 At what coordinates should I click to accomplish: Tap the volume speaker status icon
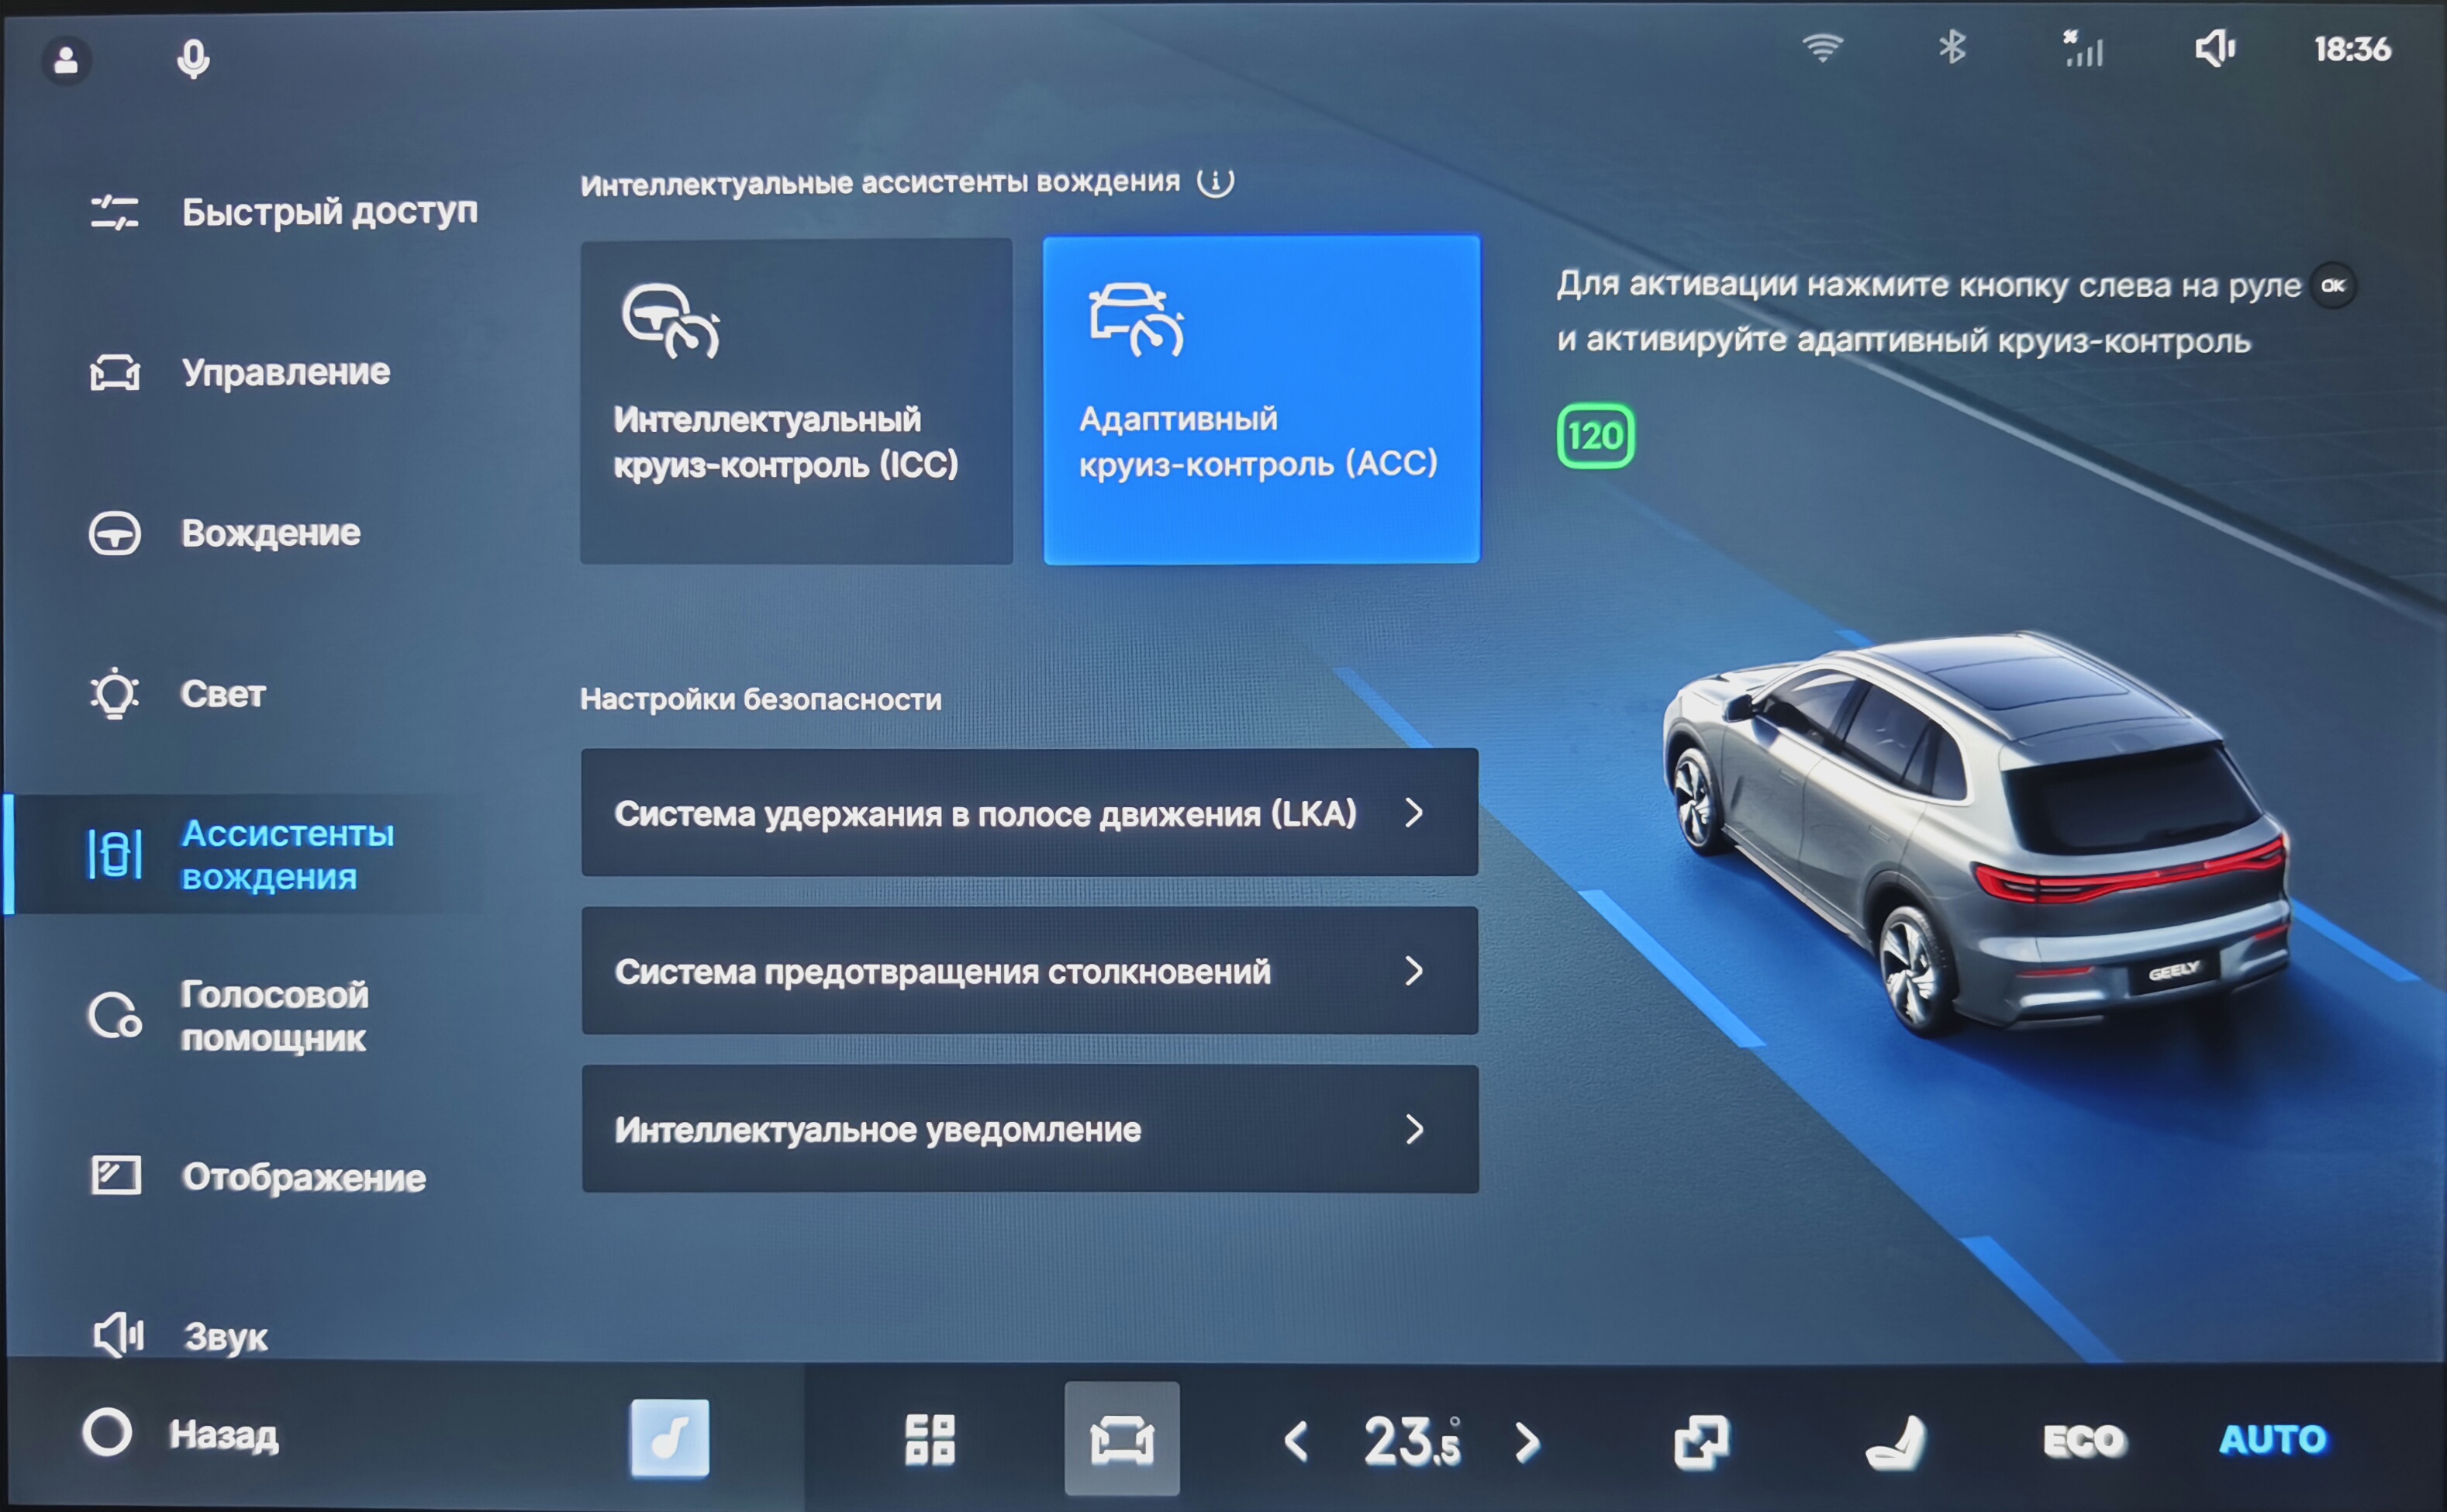point(2214,48)
